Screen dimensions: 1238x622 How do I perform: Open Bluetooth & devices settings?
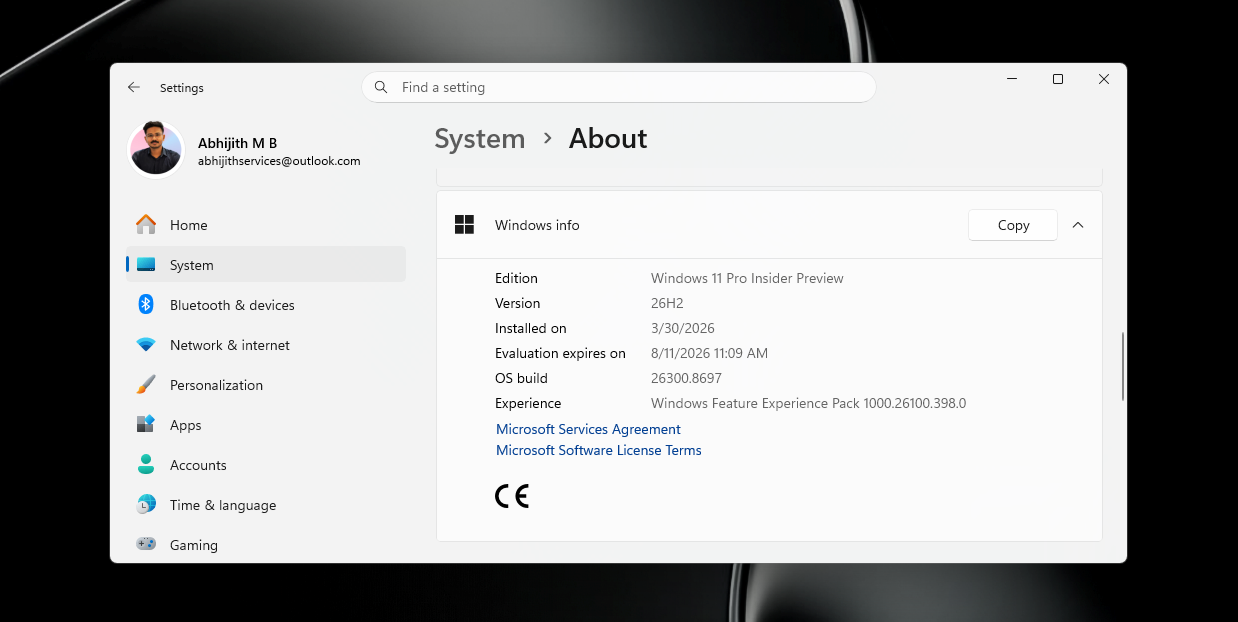266,305
